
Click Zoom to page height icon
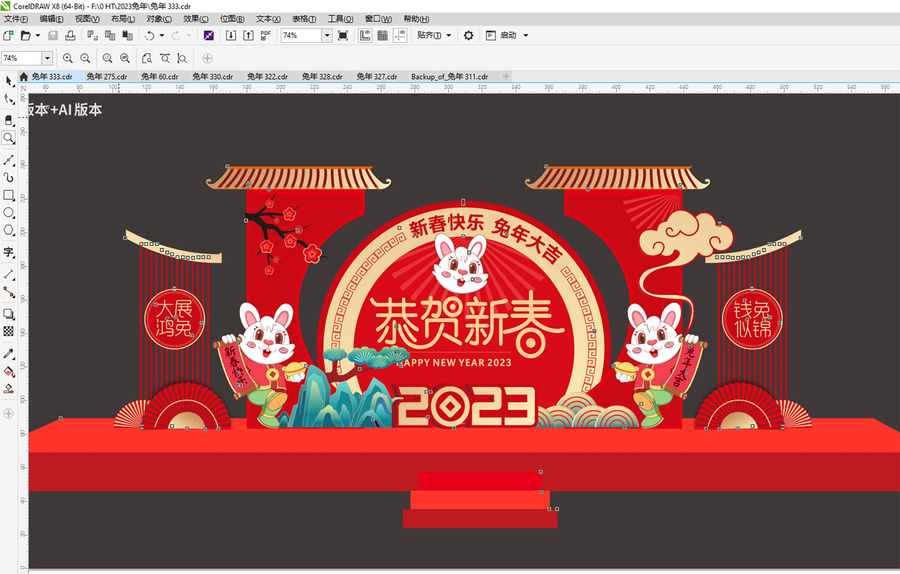click(x=182, y=58)
